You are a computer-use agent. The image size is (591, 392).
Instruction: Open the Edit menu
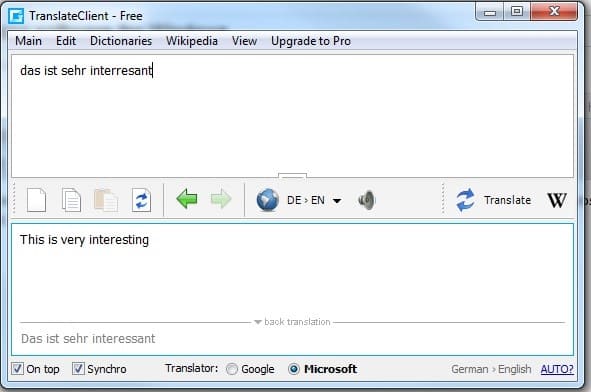66,41
